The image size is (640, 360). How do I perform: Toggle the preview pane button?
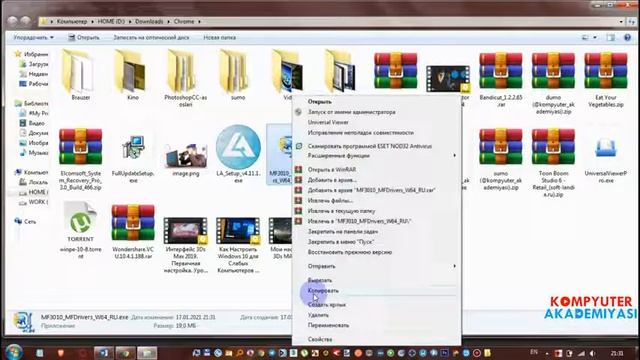(x=610, y=38)
